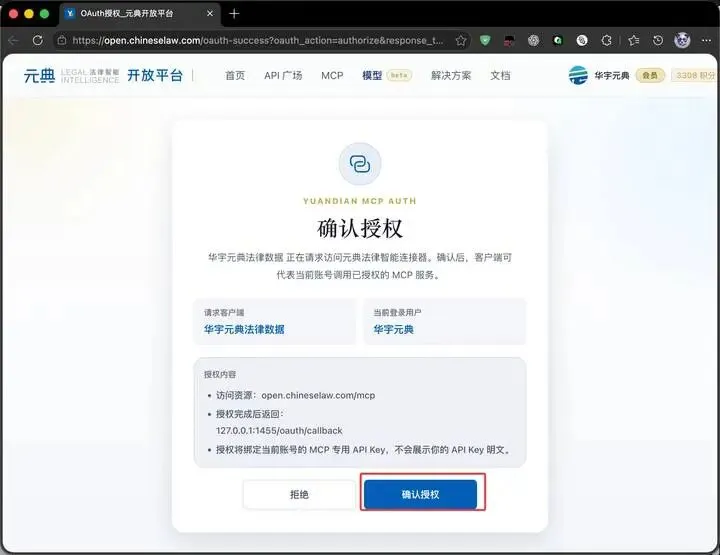Click the 授权内容 section label

click(x=220, y=375)
